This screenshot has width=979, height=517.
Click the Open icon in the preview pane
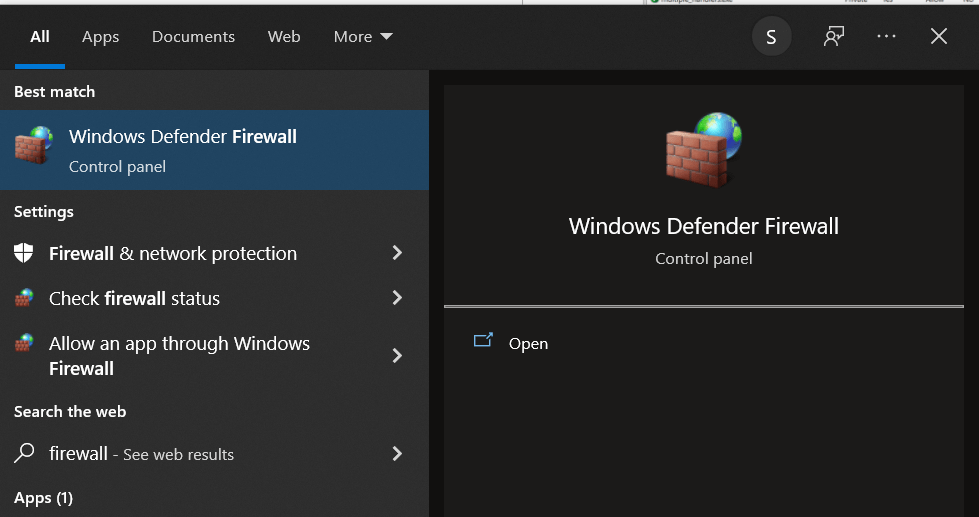click(x=483, y=342)
